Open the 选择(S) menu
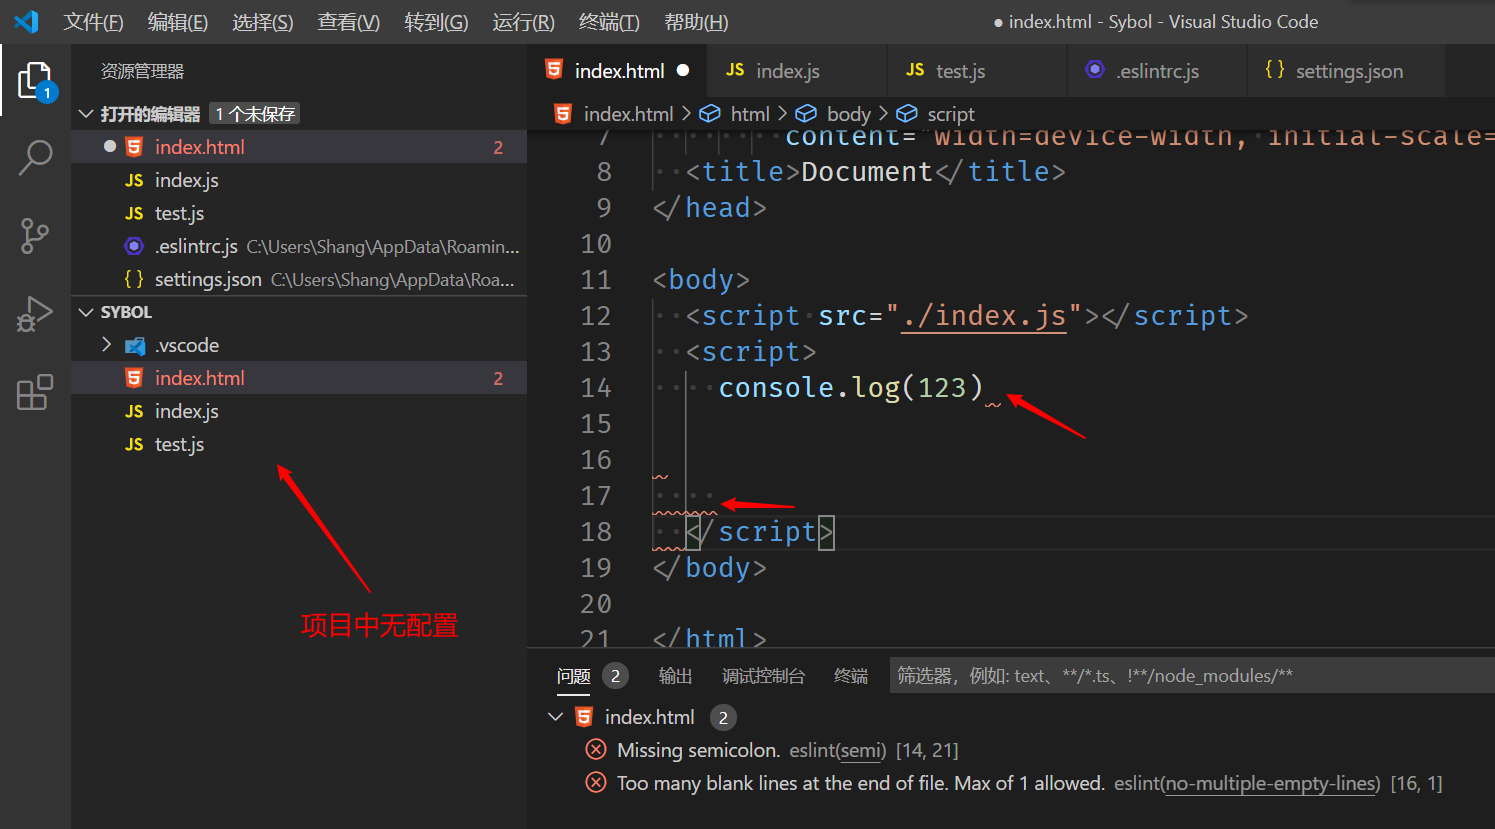This screenshot has width=1495, height=829. [x=262, y=22]
